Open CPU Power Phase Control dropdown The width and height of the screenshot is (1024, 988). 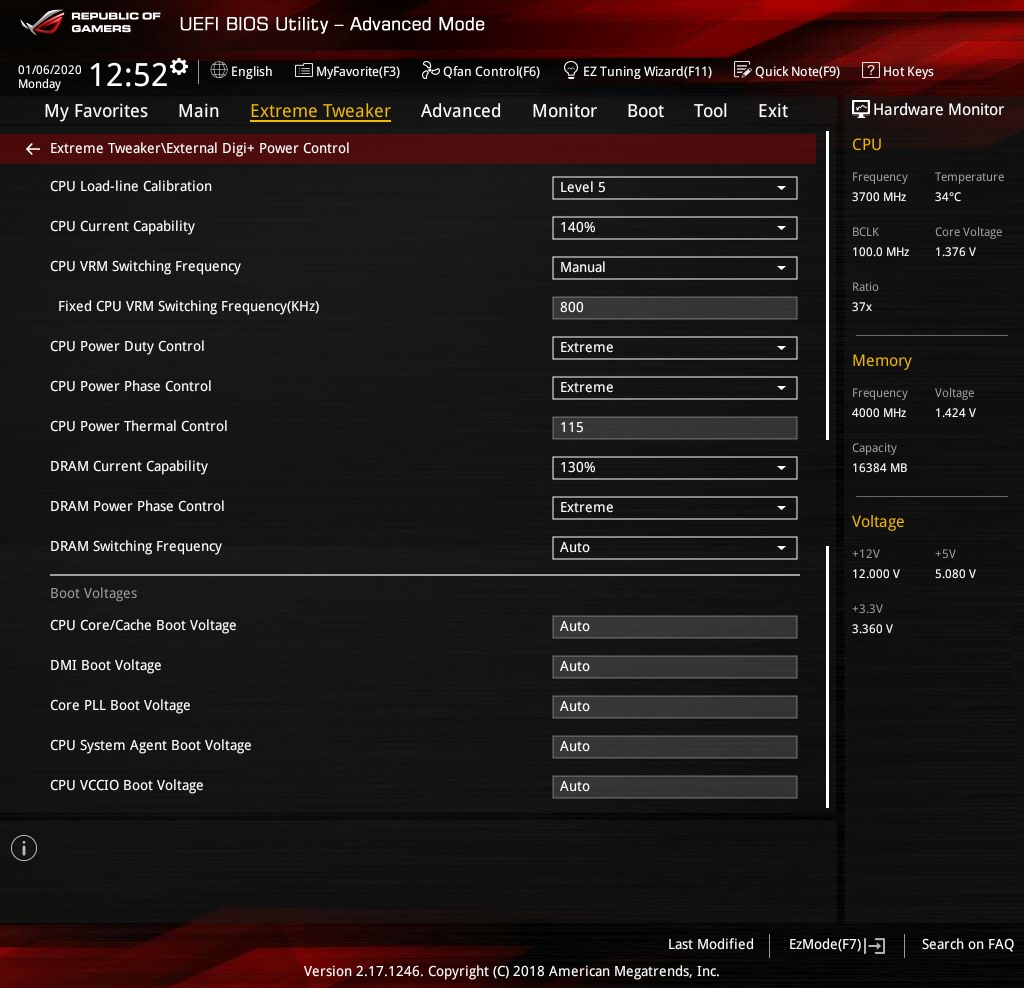coord(675,388)
